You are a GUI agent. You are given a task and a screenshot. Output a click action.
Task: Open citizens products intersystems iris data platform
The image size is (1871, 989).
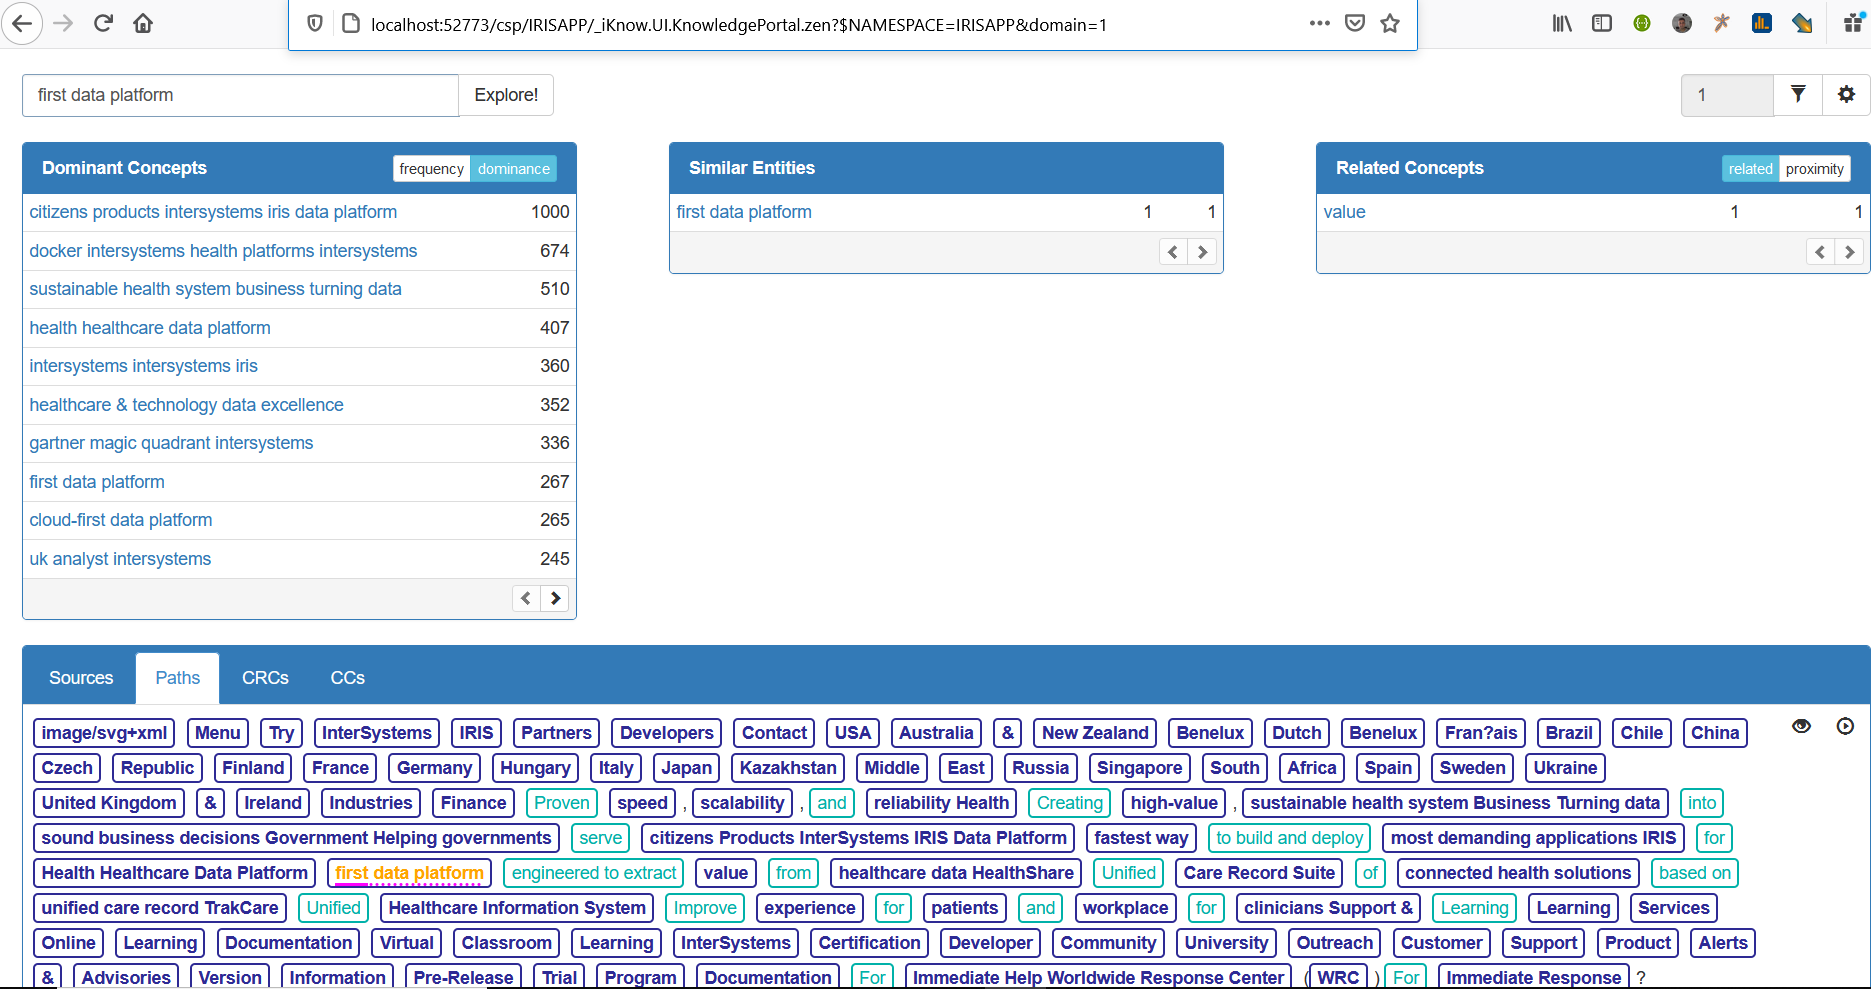click(213, 212)
